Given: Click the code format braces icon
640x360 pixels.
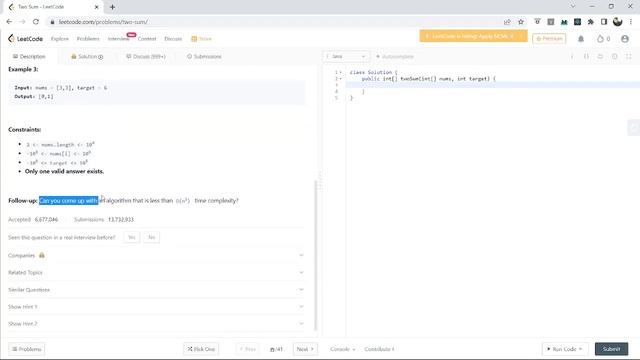Looking at the screenshot, I should (586, 56).
